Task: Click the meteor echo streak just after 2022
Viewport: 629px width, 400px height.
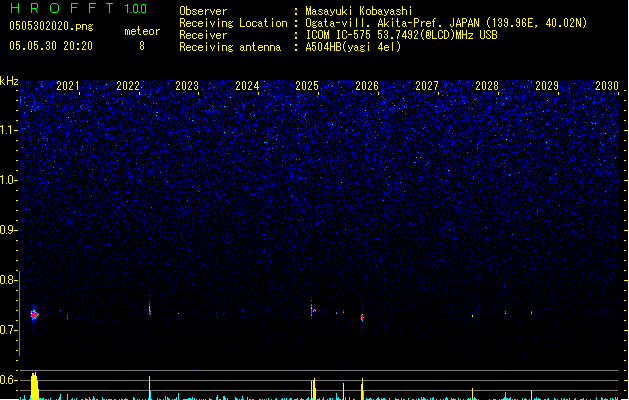Action: coord(150,310)
